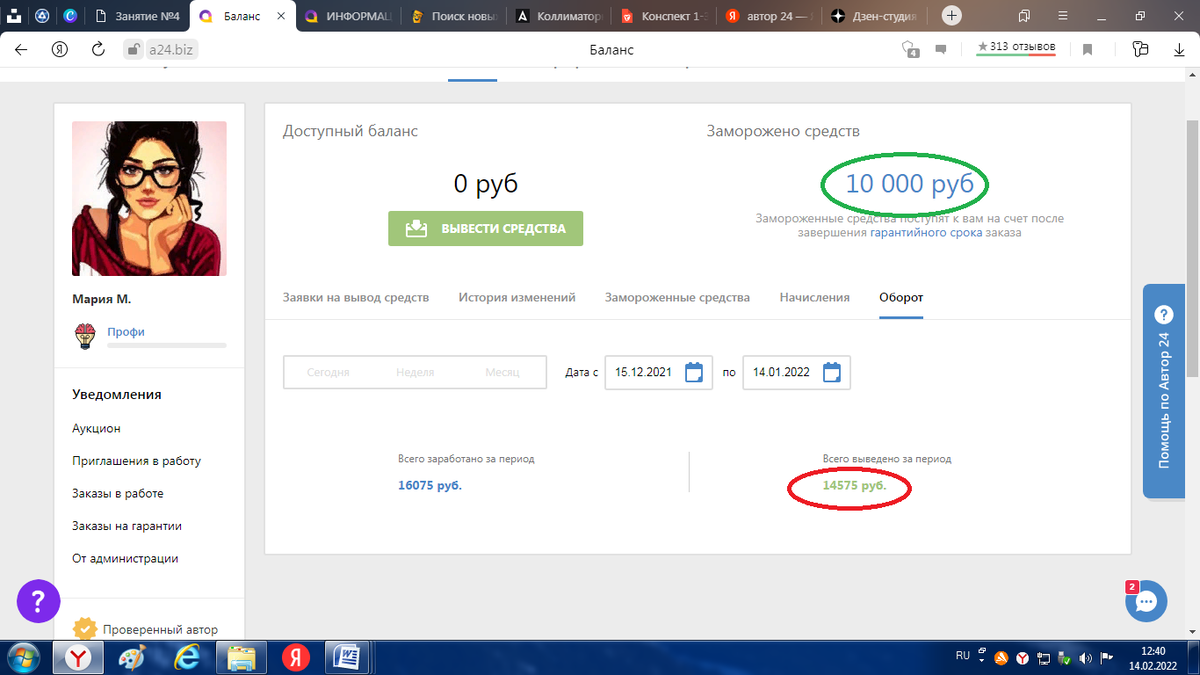Expand the tab list with the plus button
The image size is (1200, 675).
951,15
